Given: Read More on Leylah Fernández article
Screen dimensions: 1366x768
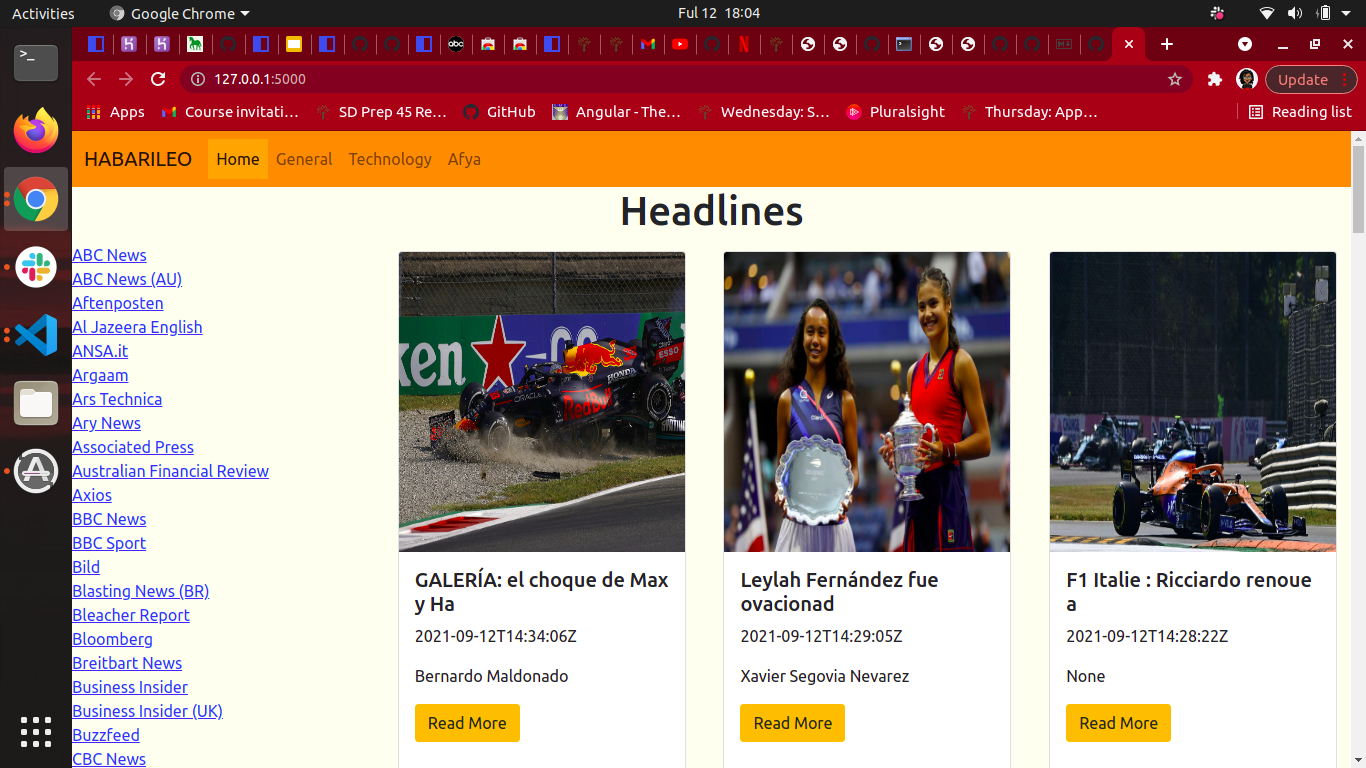Looking at the screenshot, I should (x=793, y=723).
